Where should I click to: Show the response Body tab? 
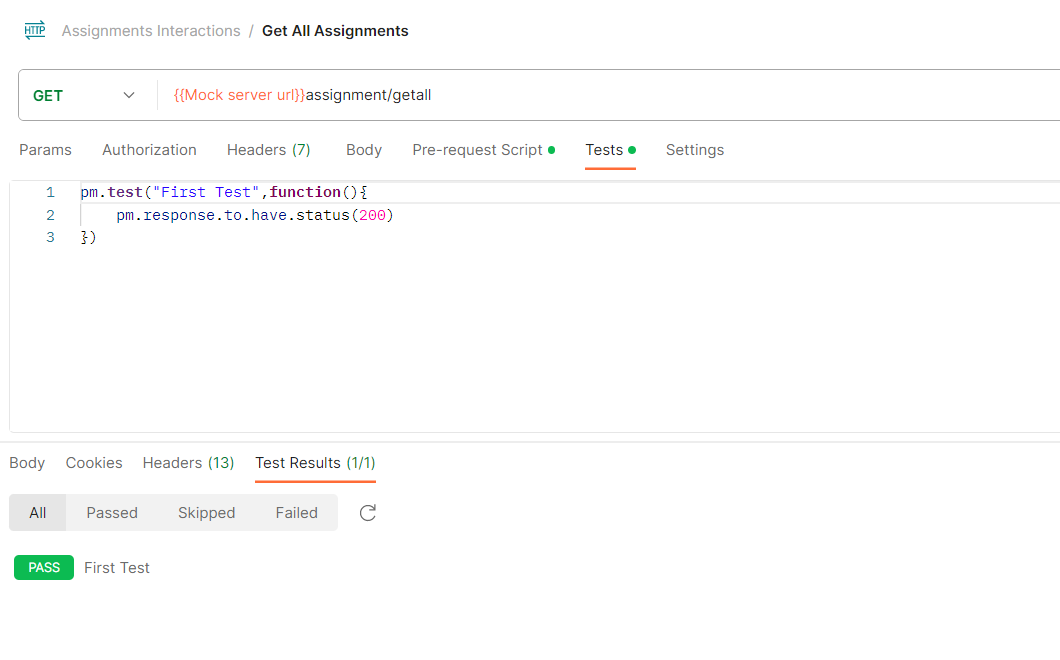pyautogui.click(x=27, y=463)
